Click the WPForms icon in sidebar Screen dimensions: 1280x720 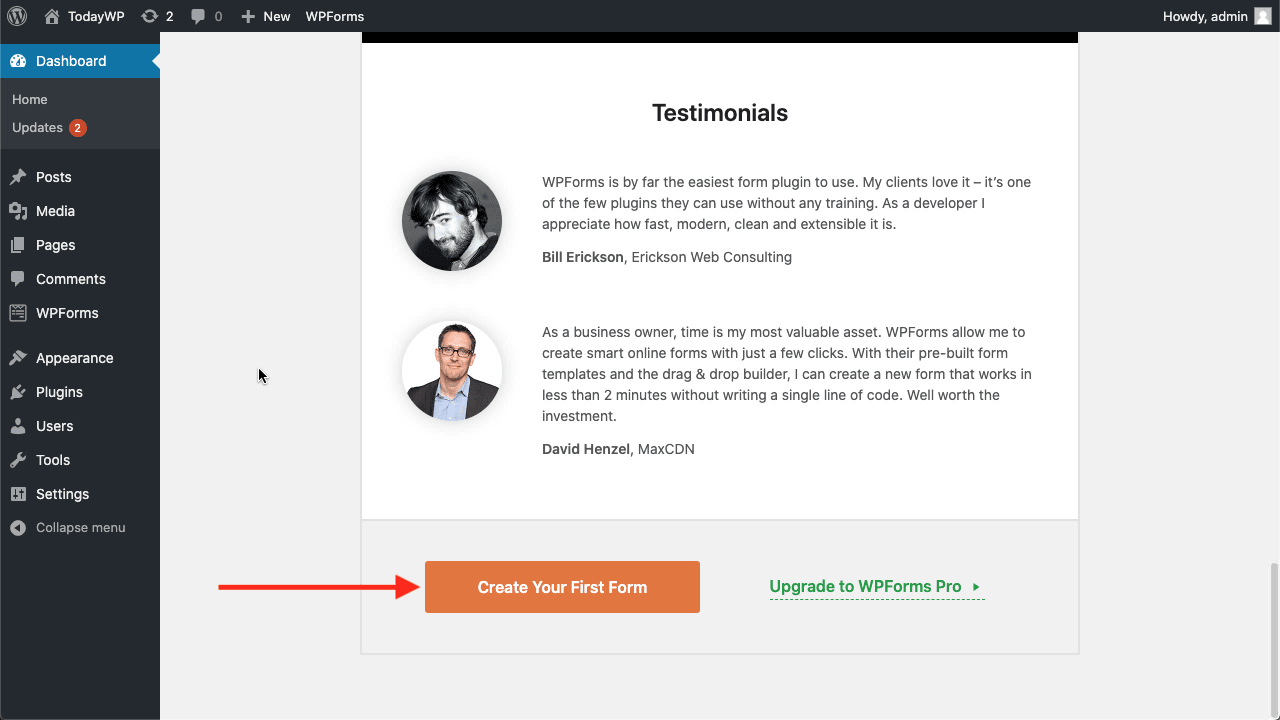18,313
